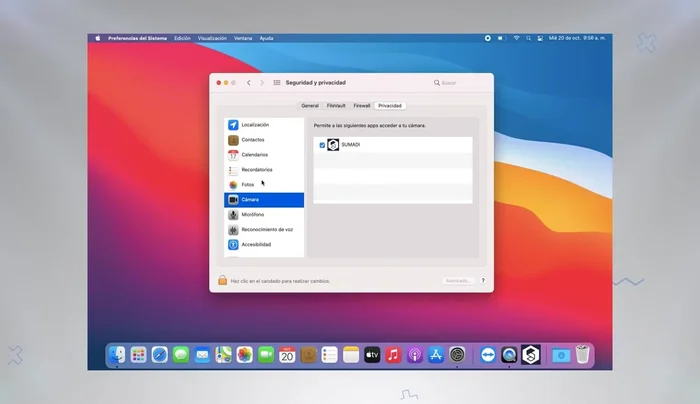This screenshot has width=700, height=404.
Task: Select Calendarios in the sidebar list
Action: click(254, 155)
